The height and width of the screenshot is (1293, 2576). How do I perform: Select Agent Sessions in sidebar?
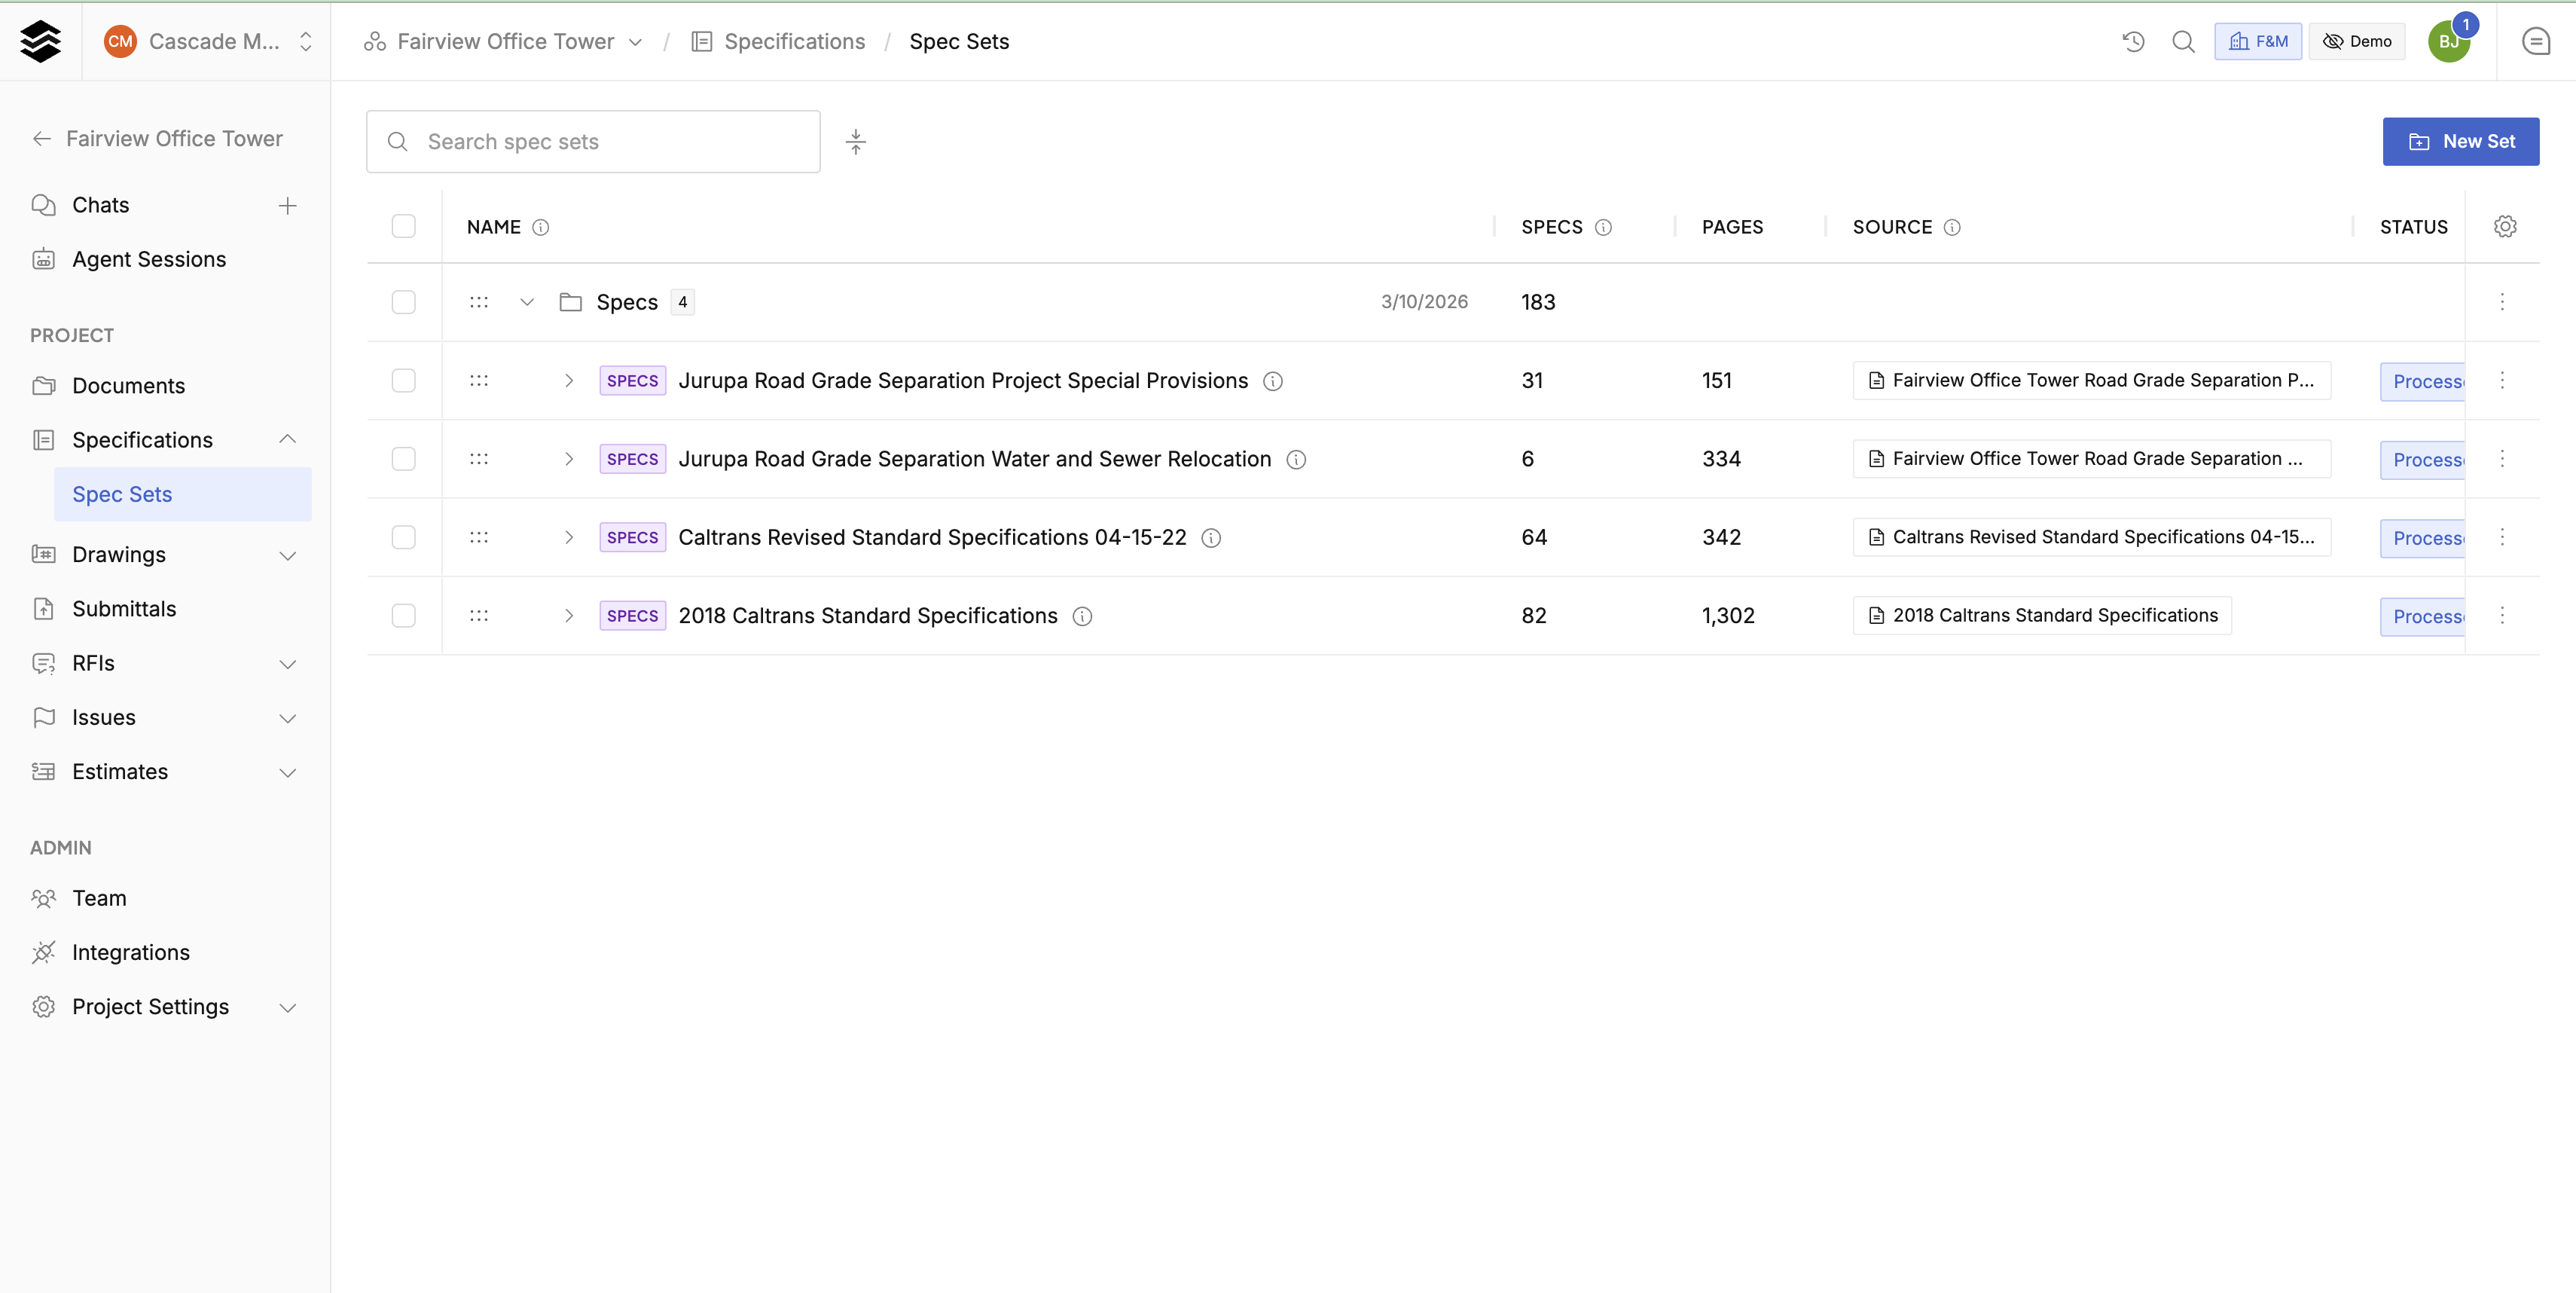tap(149, 259)
